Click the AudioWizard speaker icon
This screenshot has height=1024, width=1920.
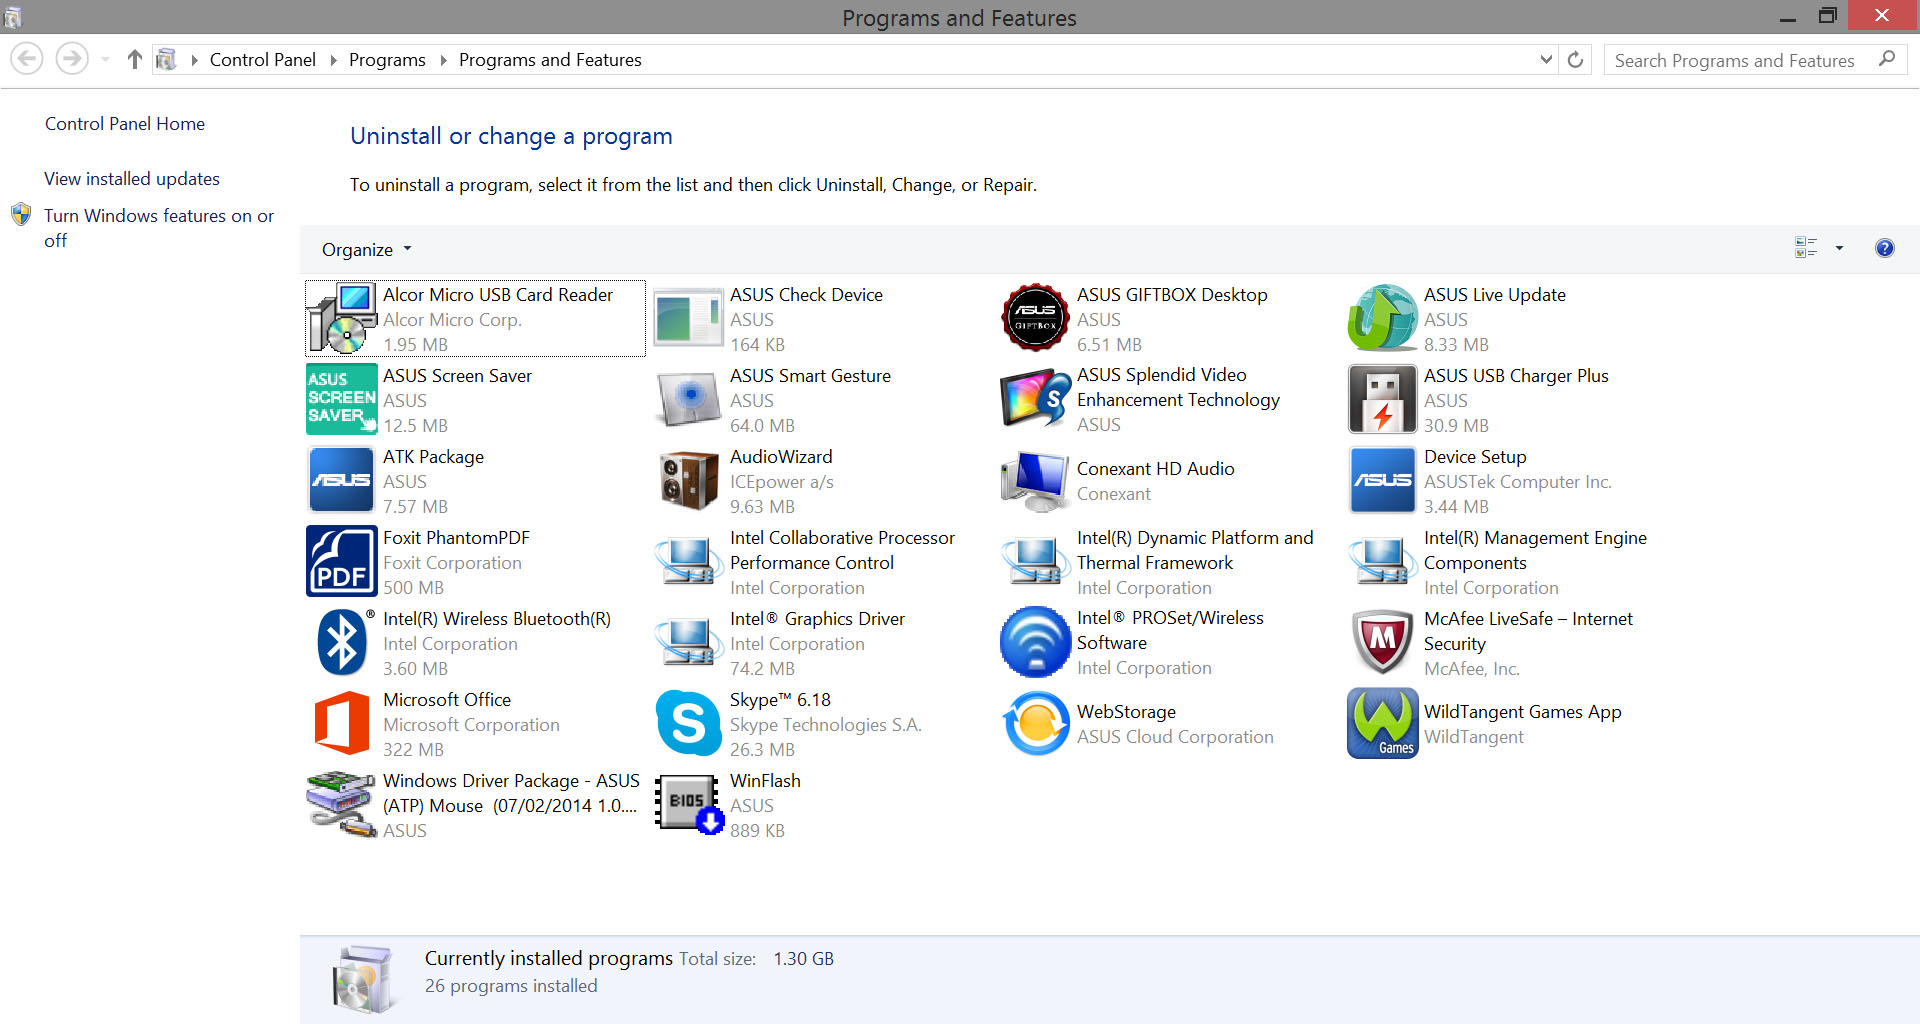pos(689,480)
